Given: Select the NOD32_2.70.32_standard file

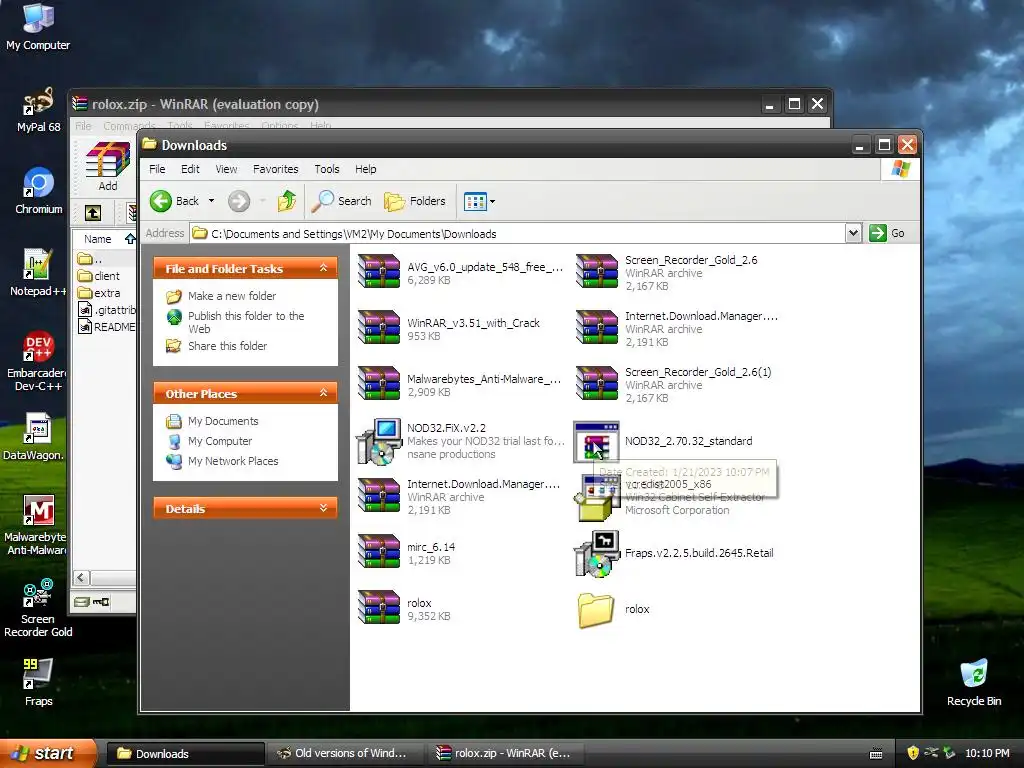Looking at the screenshot, I should click(663, 441).
